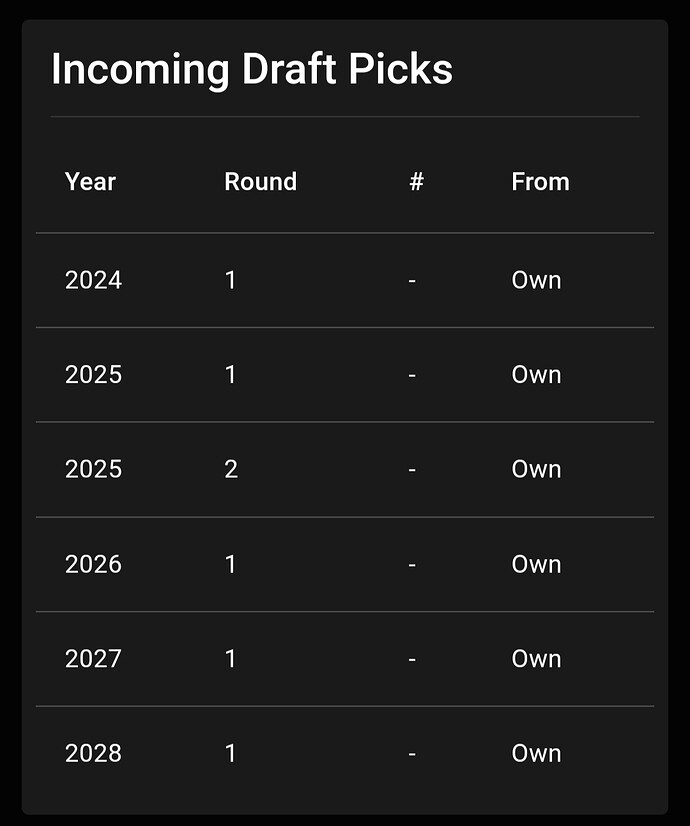The height and width of the screenshot is (826, 690).
Task: Select the 2028 year cell
Action: [93, 753]
